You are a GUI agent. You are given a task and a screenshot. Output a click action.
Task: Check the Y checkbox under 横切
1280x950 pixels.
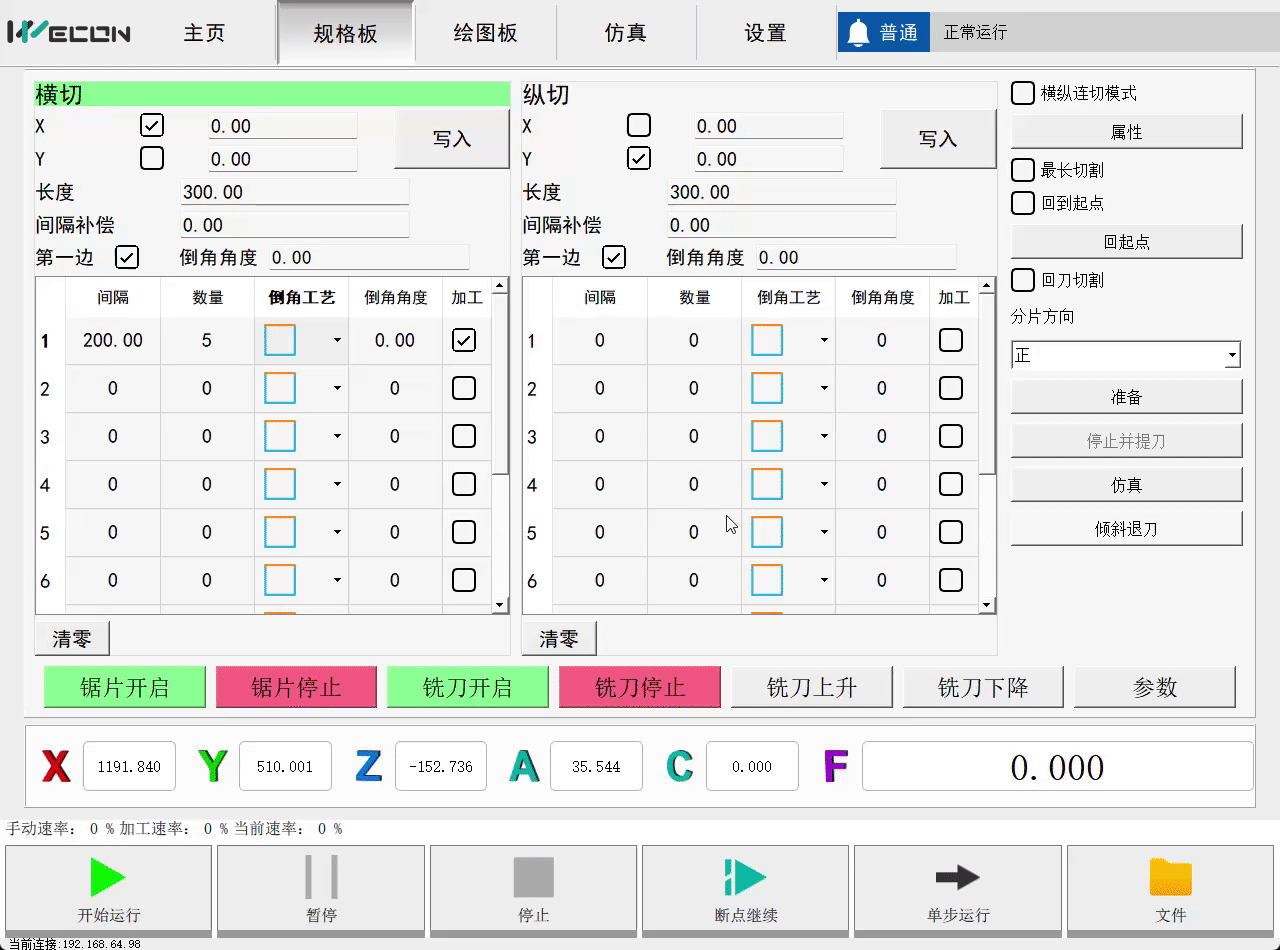[152, 158]
